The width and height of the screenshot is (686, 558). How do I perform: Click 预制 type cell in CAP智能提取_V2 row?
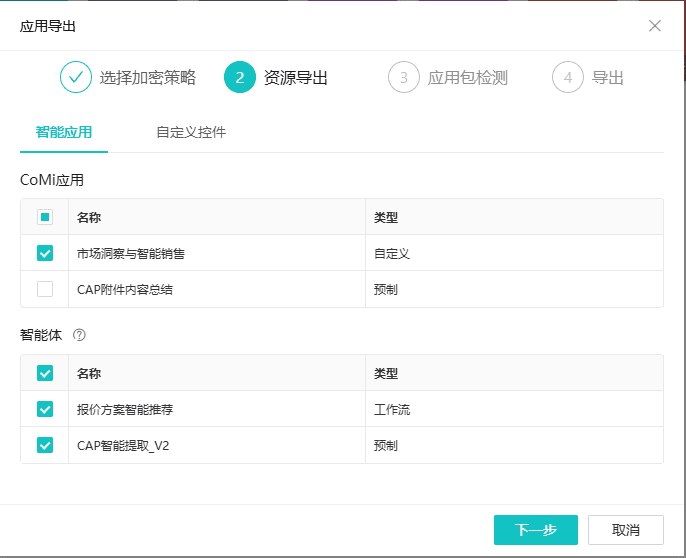tap(514, 445)
